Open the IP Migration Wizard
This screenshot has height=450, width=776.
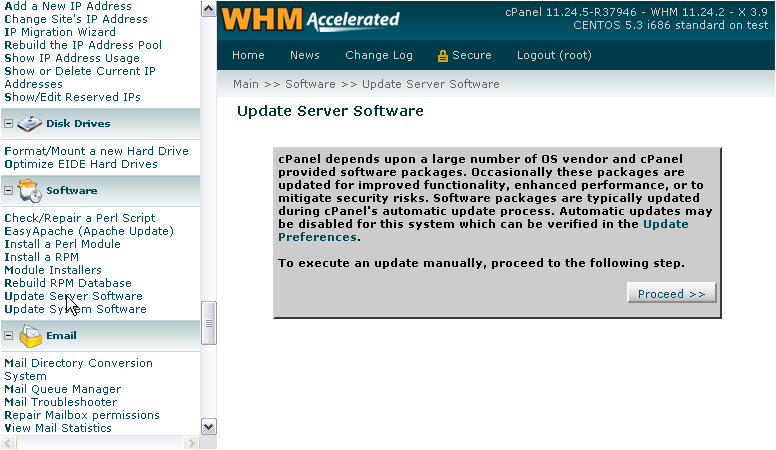click(60, 32)
